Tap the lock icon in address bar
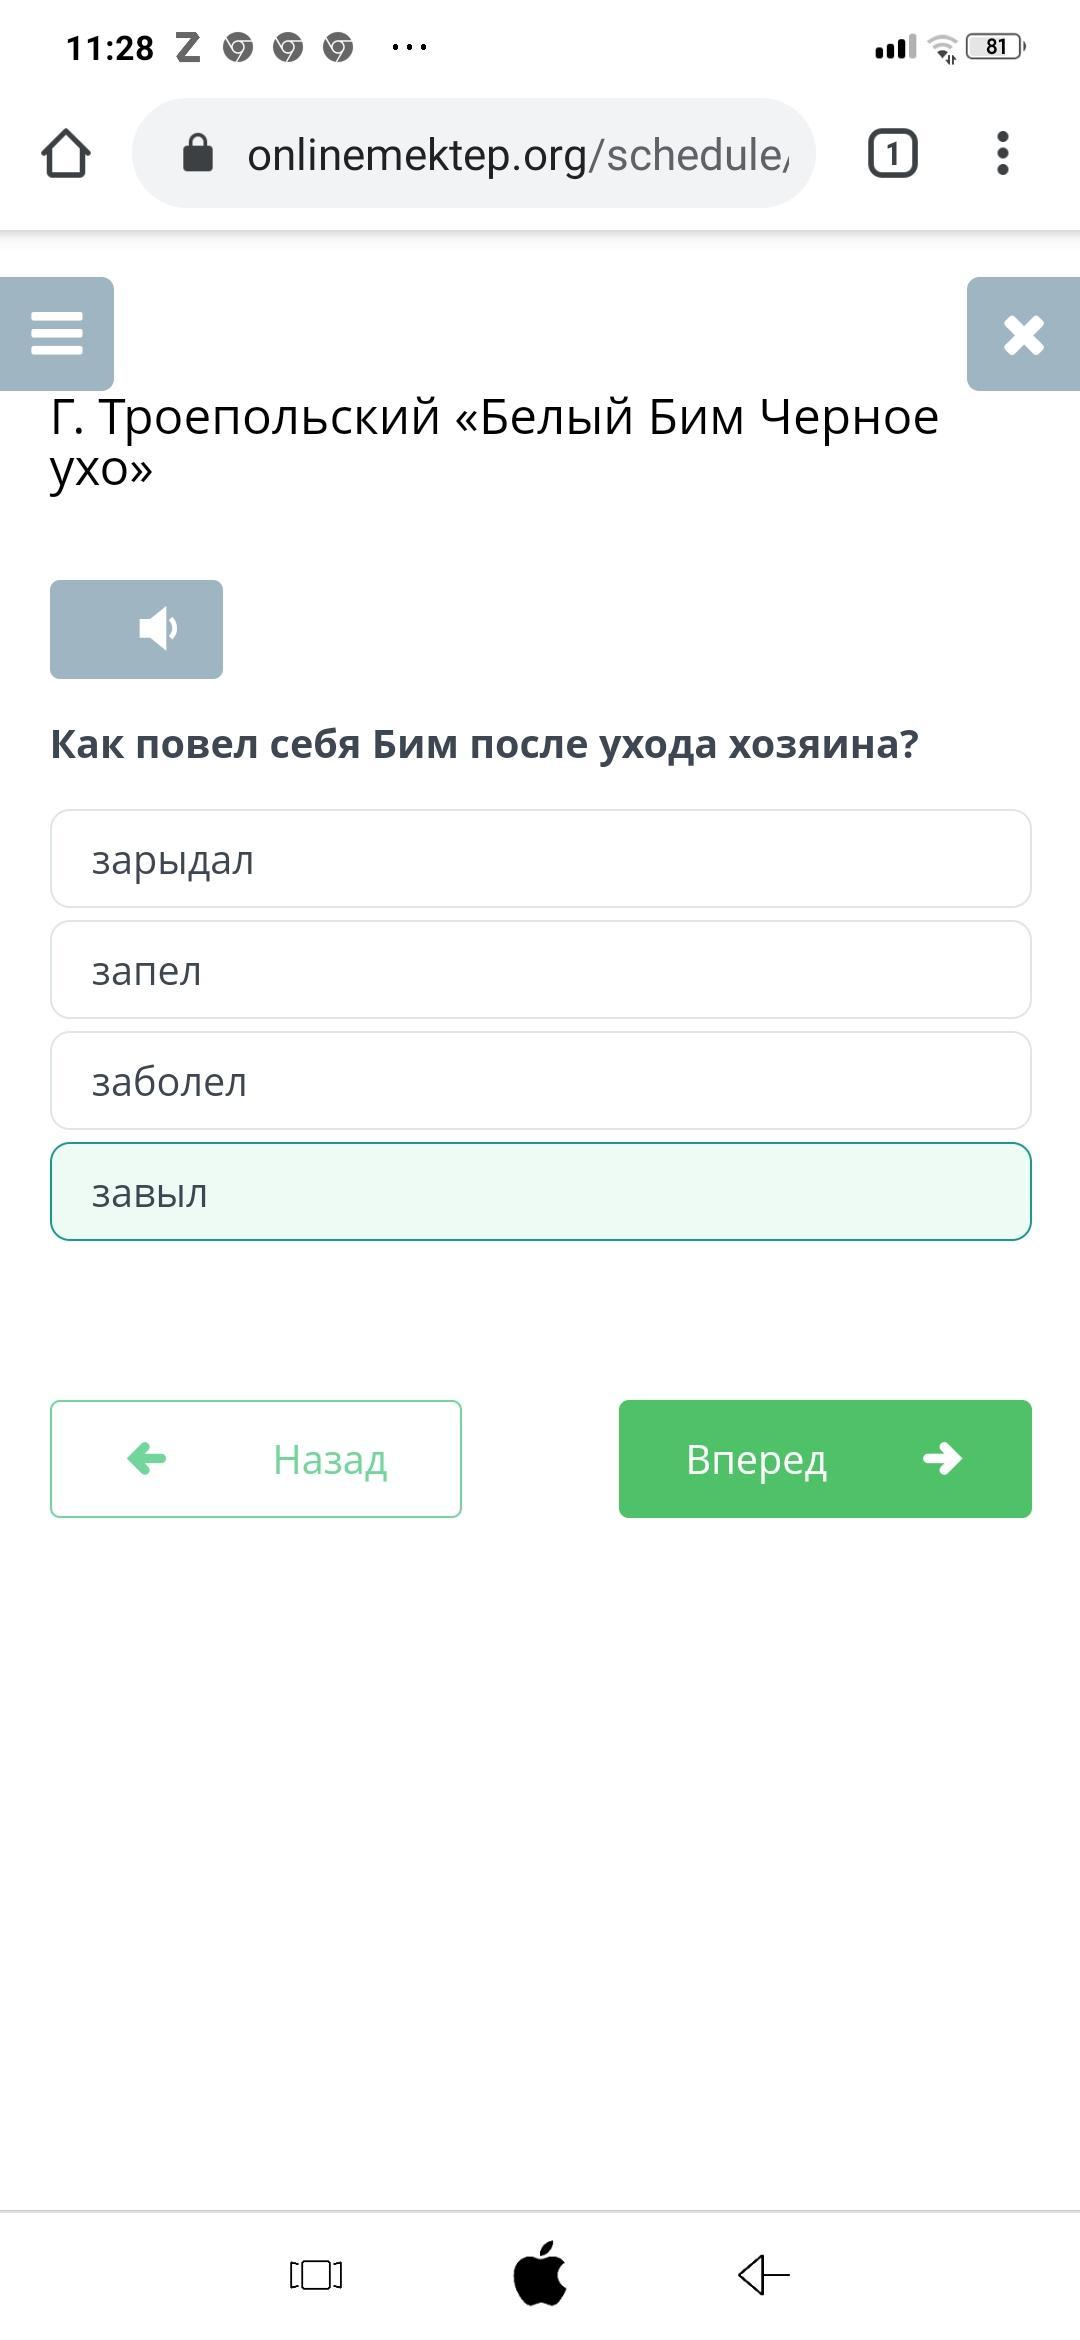The height and width of the screenshot is (2340, 1080). pyautogui.click(x=198, y=154)
